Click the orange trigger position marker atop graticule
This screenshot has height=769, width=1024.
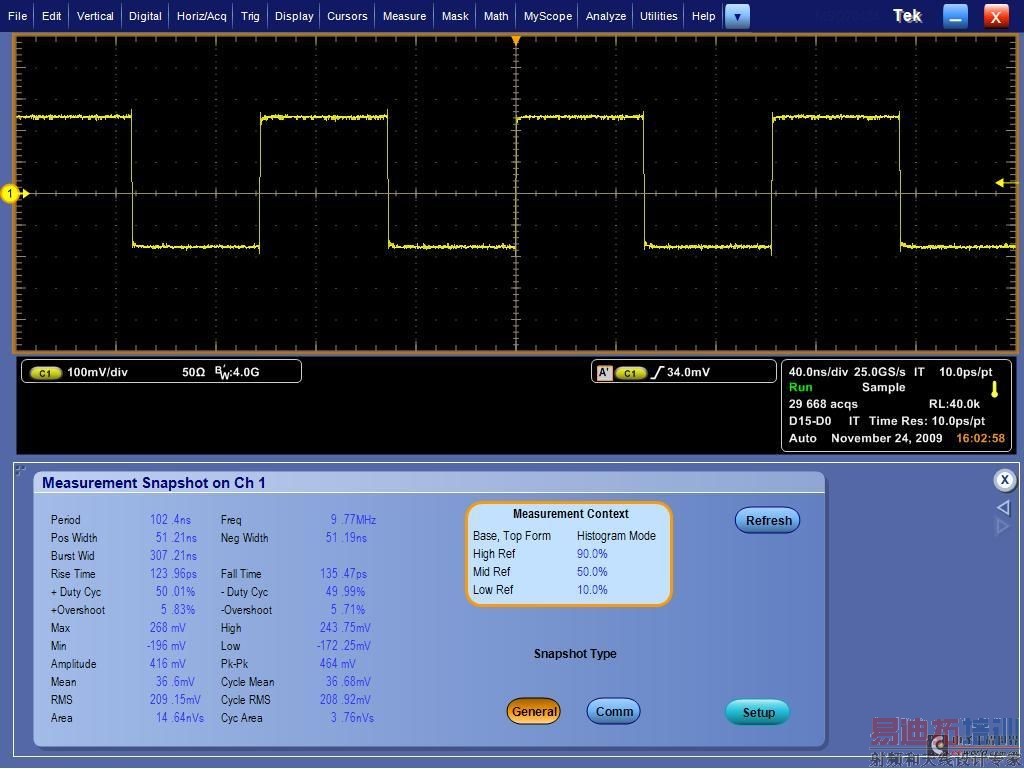pos(516,40)
